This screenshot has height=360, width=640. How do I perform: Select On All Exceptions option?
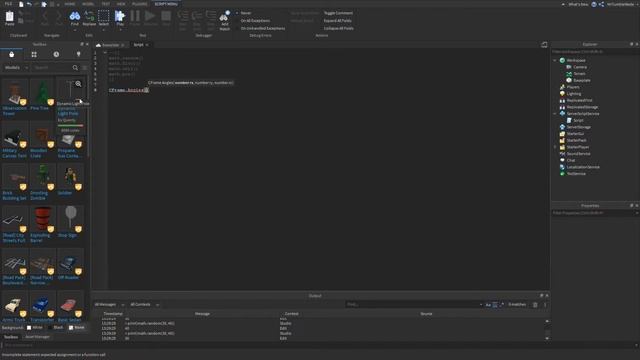(255, 20)
